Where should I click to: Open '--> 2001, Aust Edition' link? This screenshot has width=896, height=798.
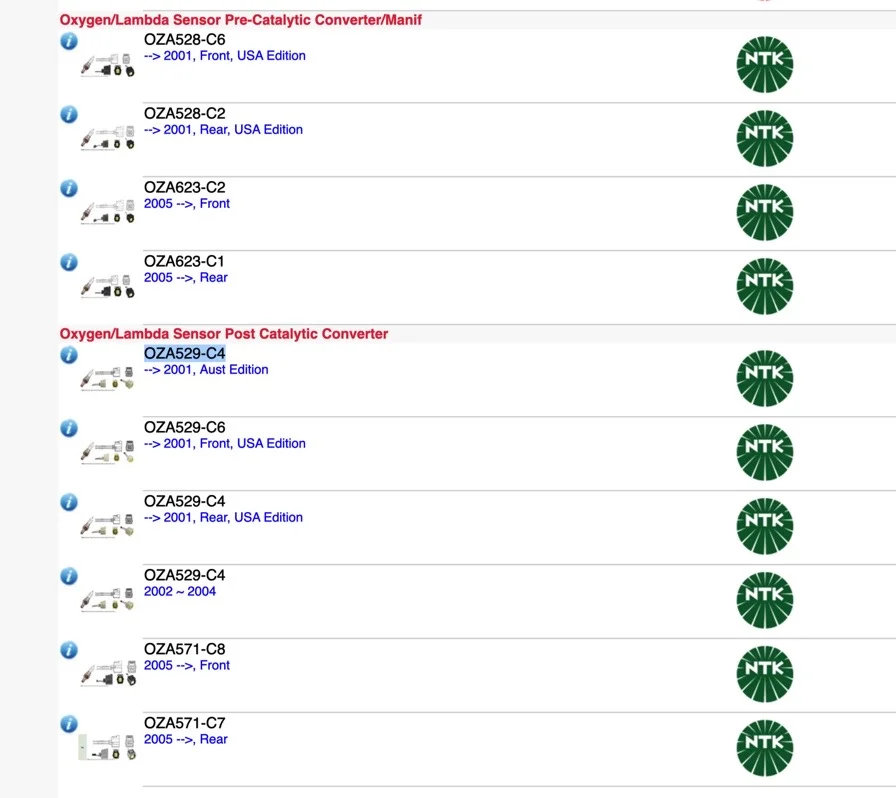[x=206, y=370]
